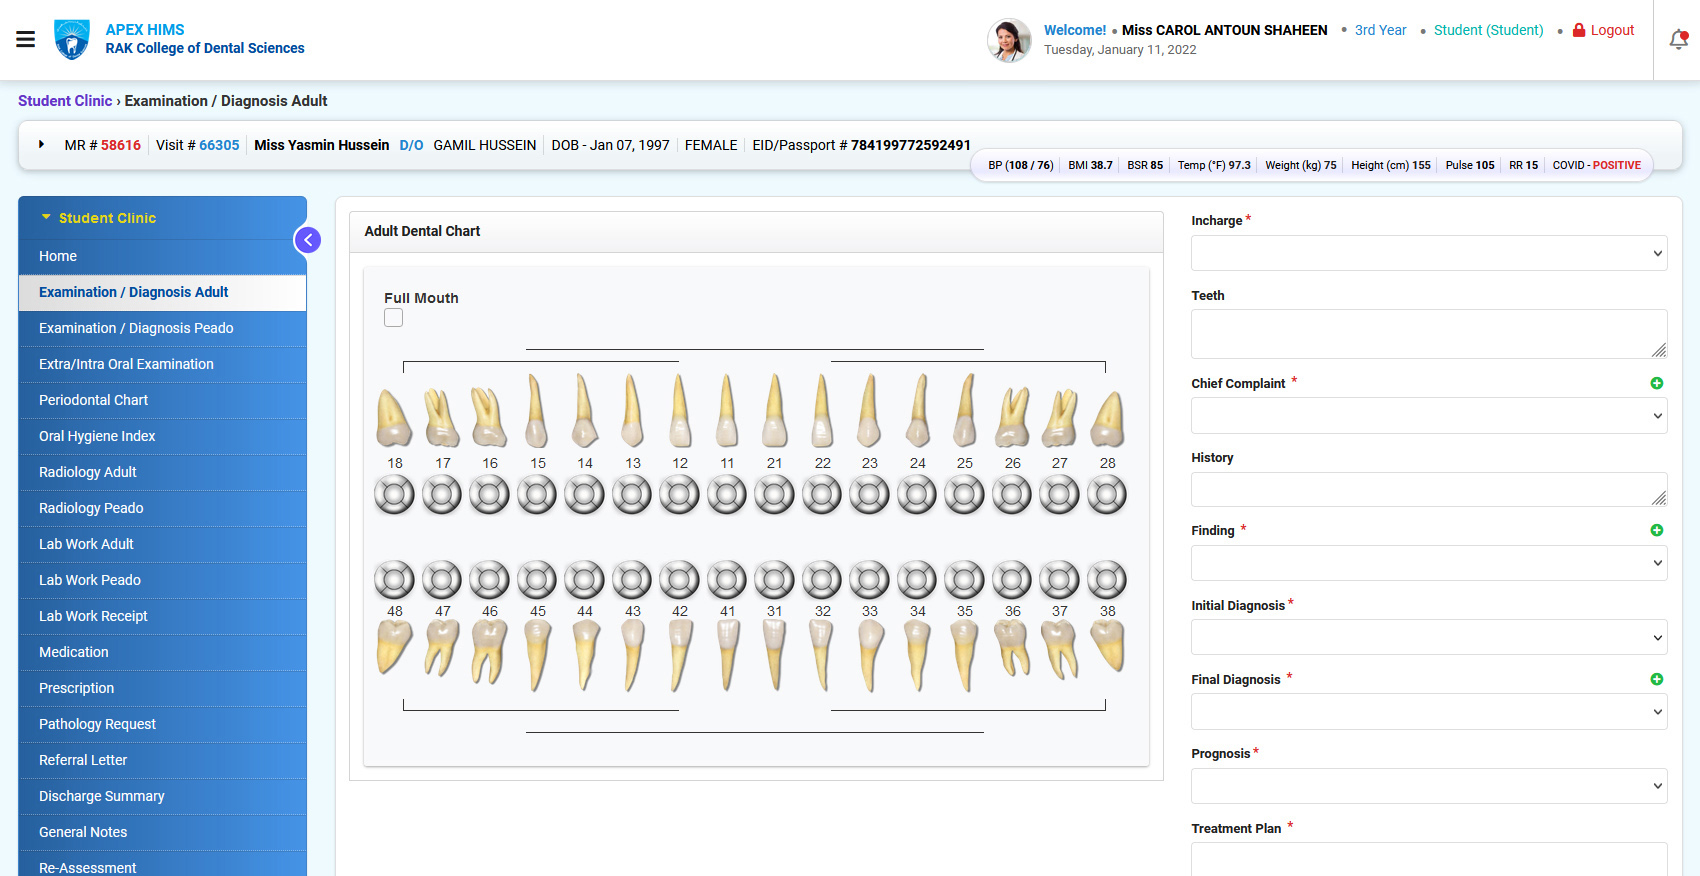Add a new Finding with plus icon

(1657, 530)
